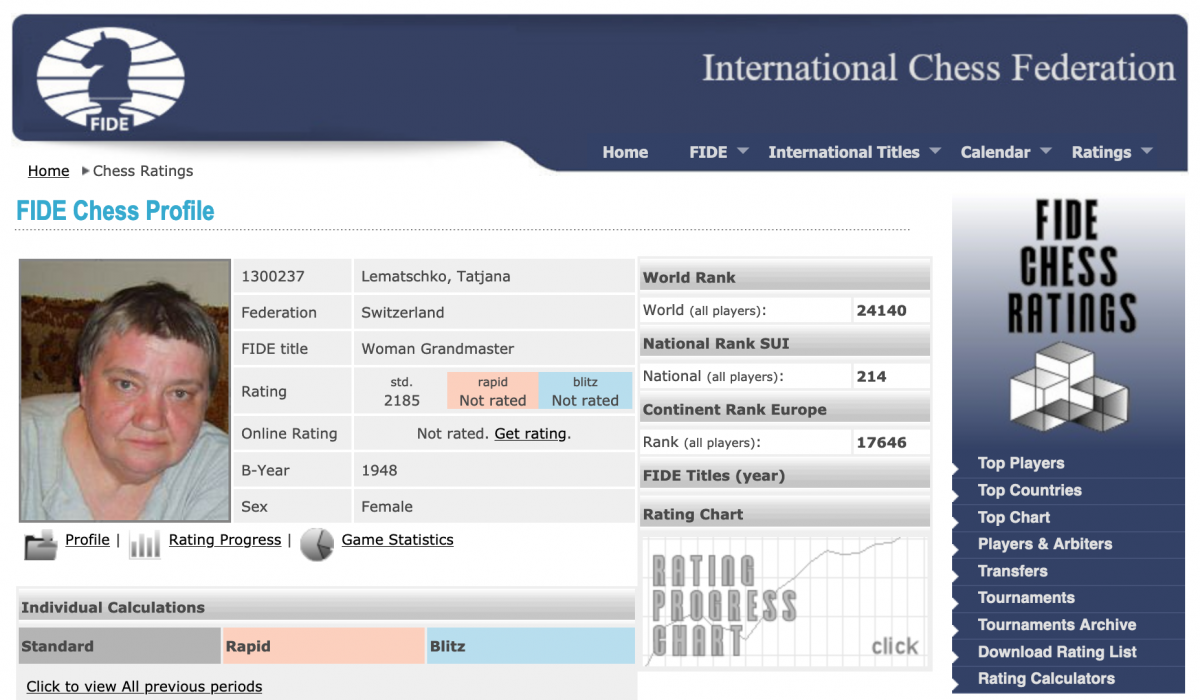Click the FIDE Titles (year) header
The width and height of the screenshot is (1200, 700).
tap(785, 476)
